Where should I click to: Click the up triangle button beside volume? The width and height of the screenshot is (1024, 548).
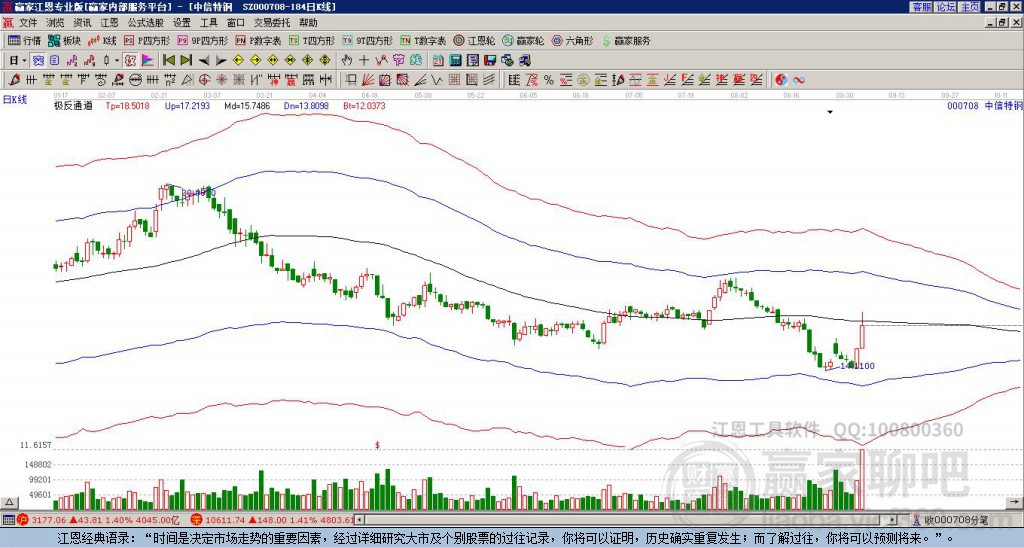pyautogui.click(x=9, y=502)
